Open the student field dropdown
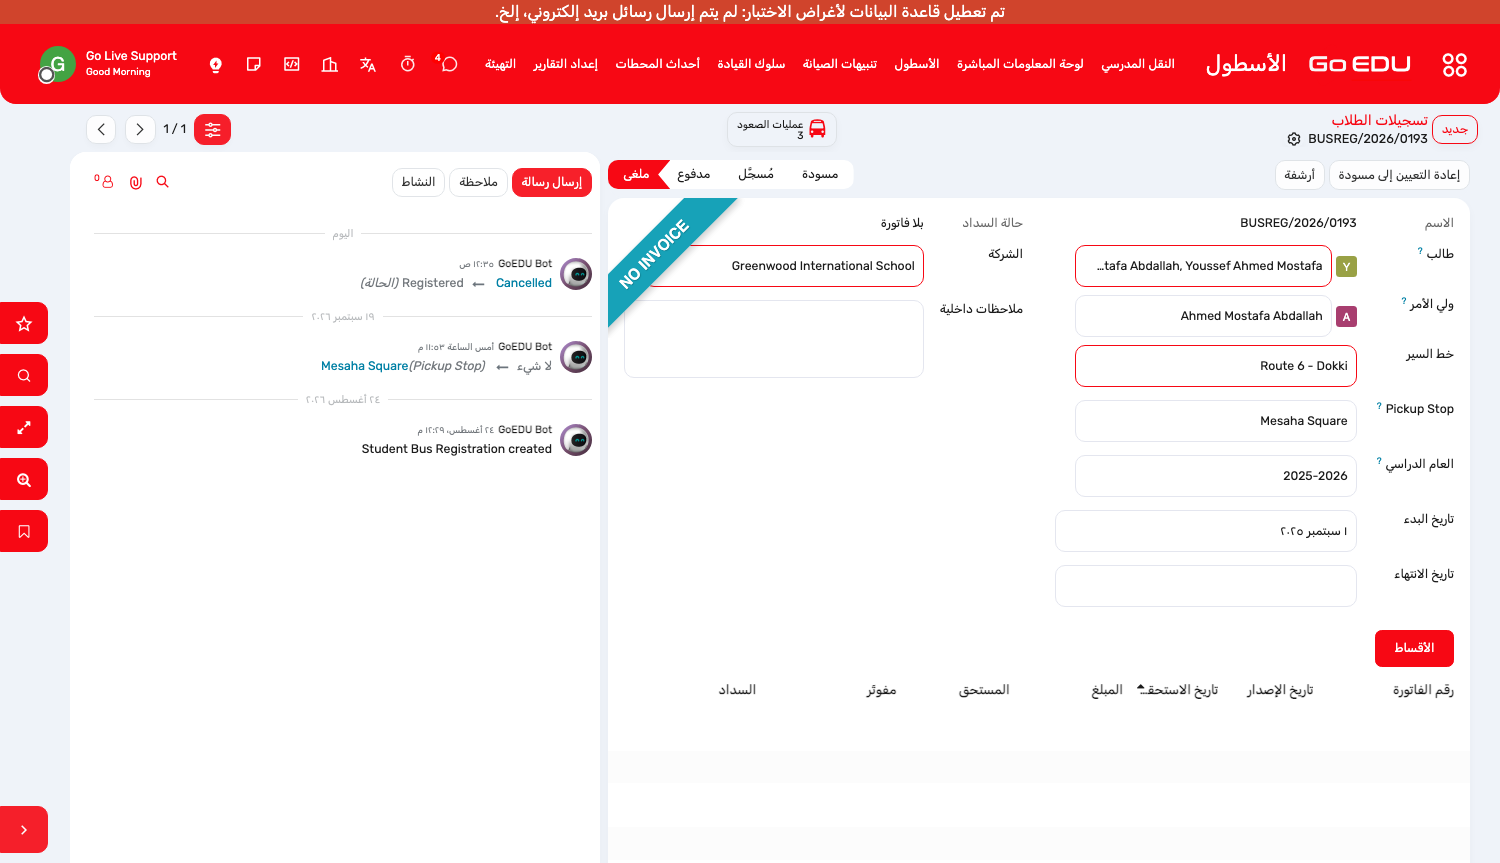 click(1203, 266)
